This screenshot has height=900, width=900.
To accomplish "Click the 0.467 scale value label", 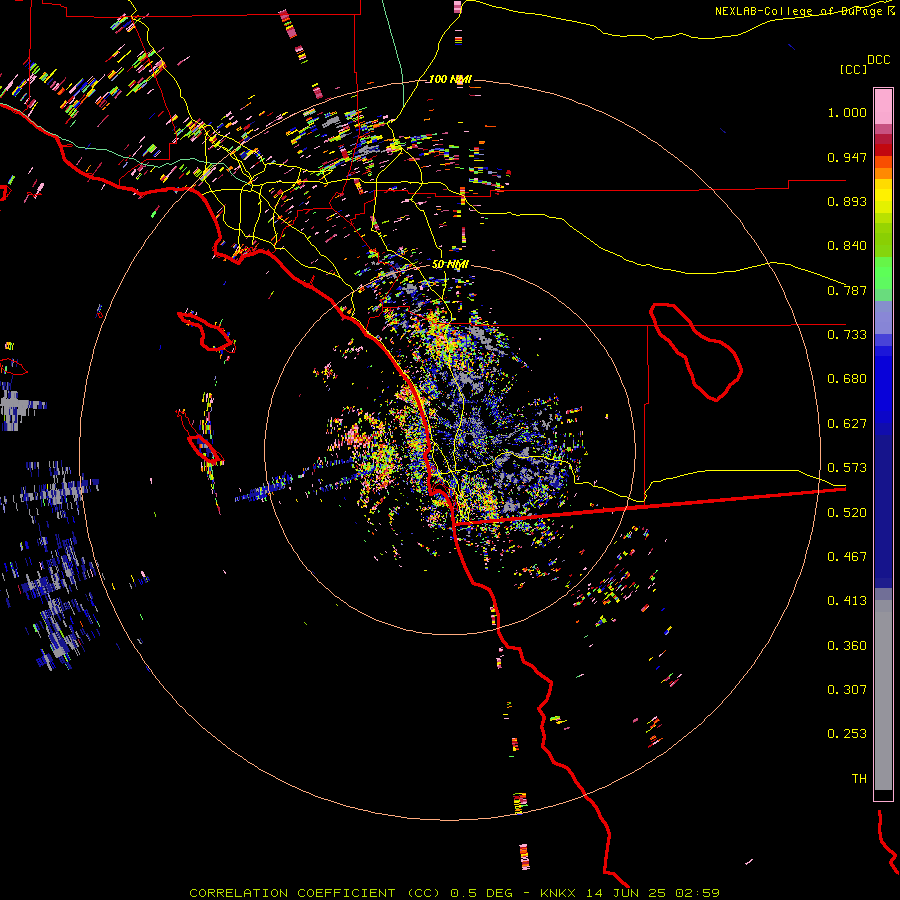I will click(x=847, y=557).
